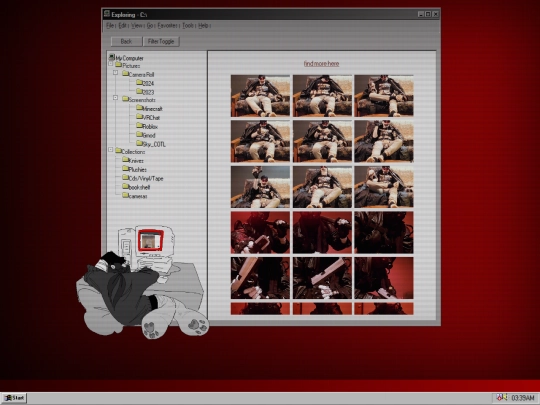Open the Favorites menu

click(x=167, y=26)
